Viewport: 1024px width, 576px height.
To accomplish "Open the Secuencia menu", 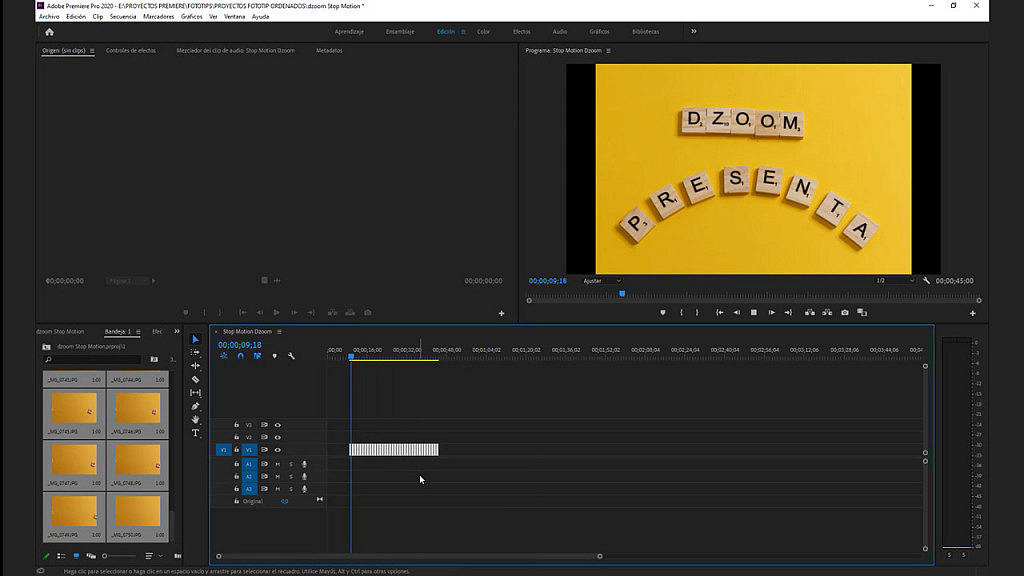I will click(x=123, y=17).
